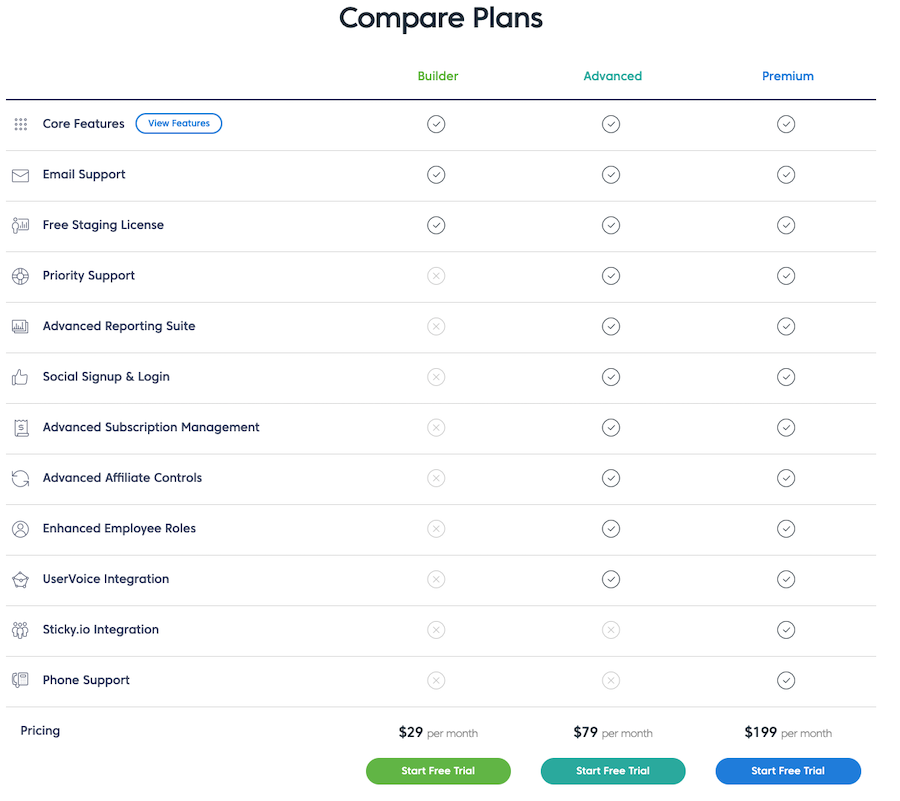Click the Email Support envelope icon
Screen dimensions: 900x801
tap(21, 176)
